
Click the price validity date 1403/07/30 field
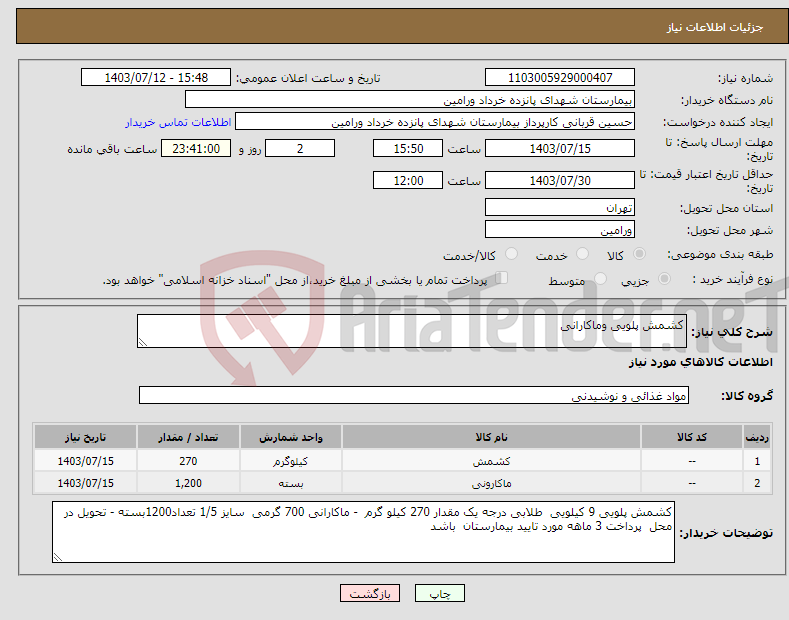coord(560,180)
